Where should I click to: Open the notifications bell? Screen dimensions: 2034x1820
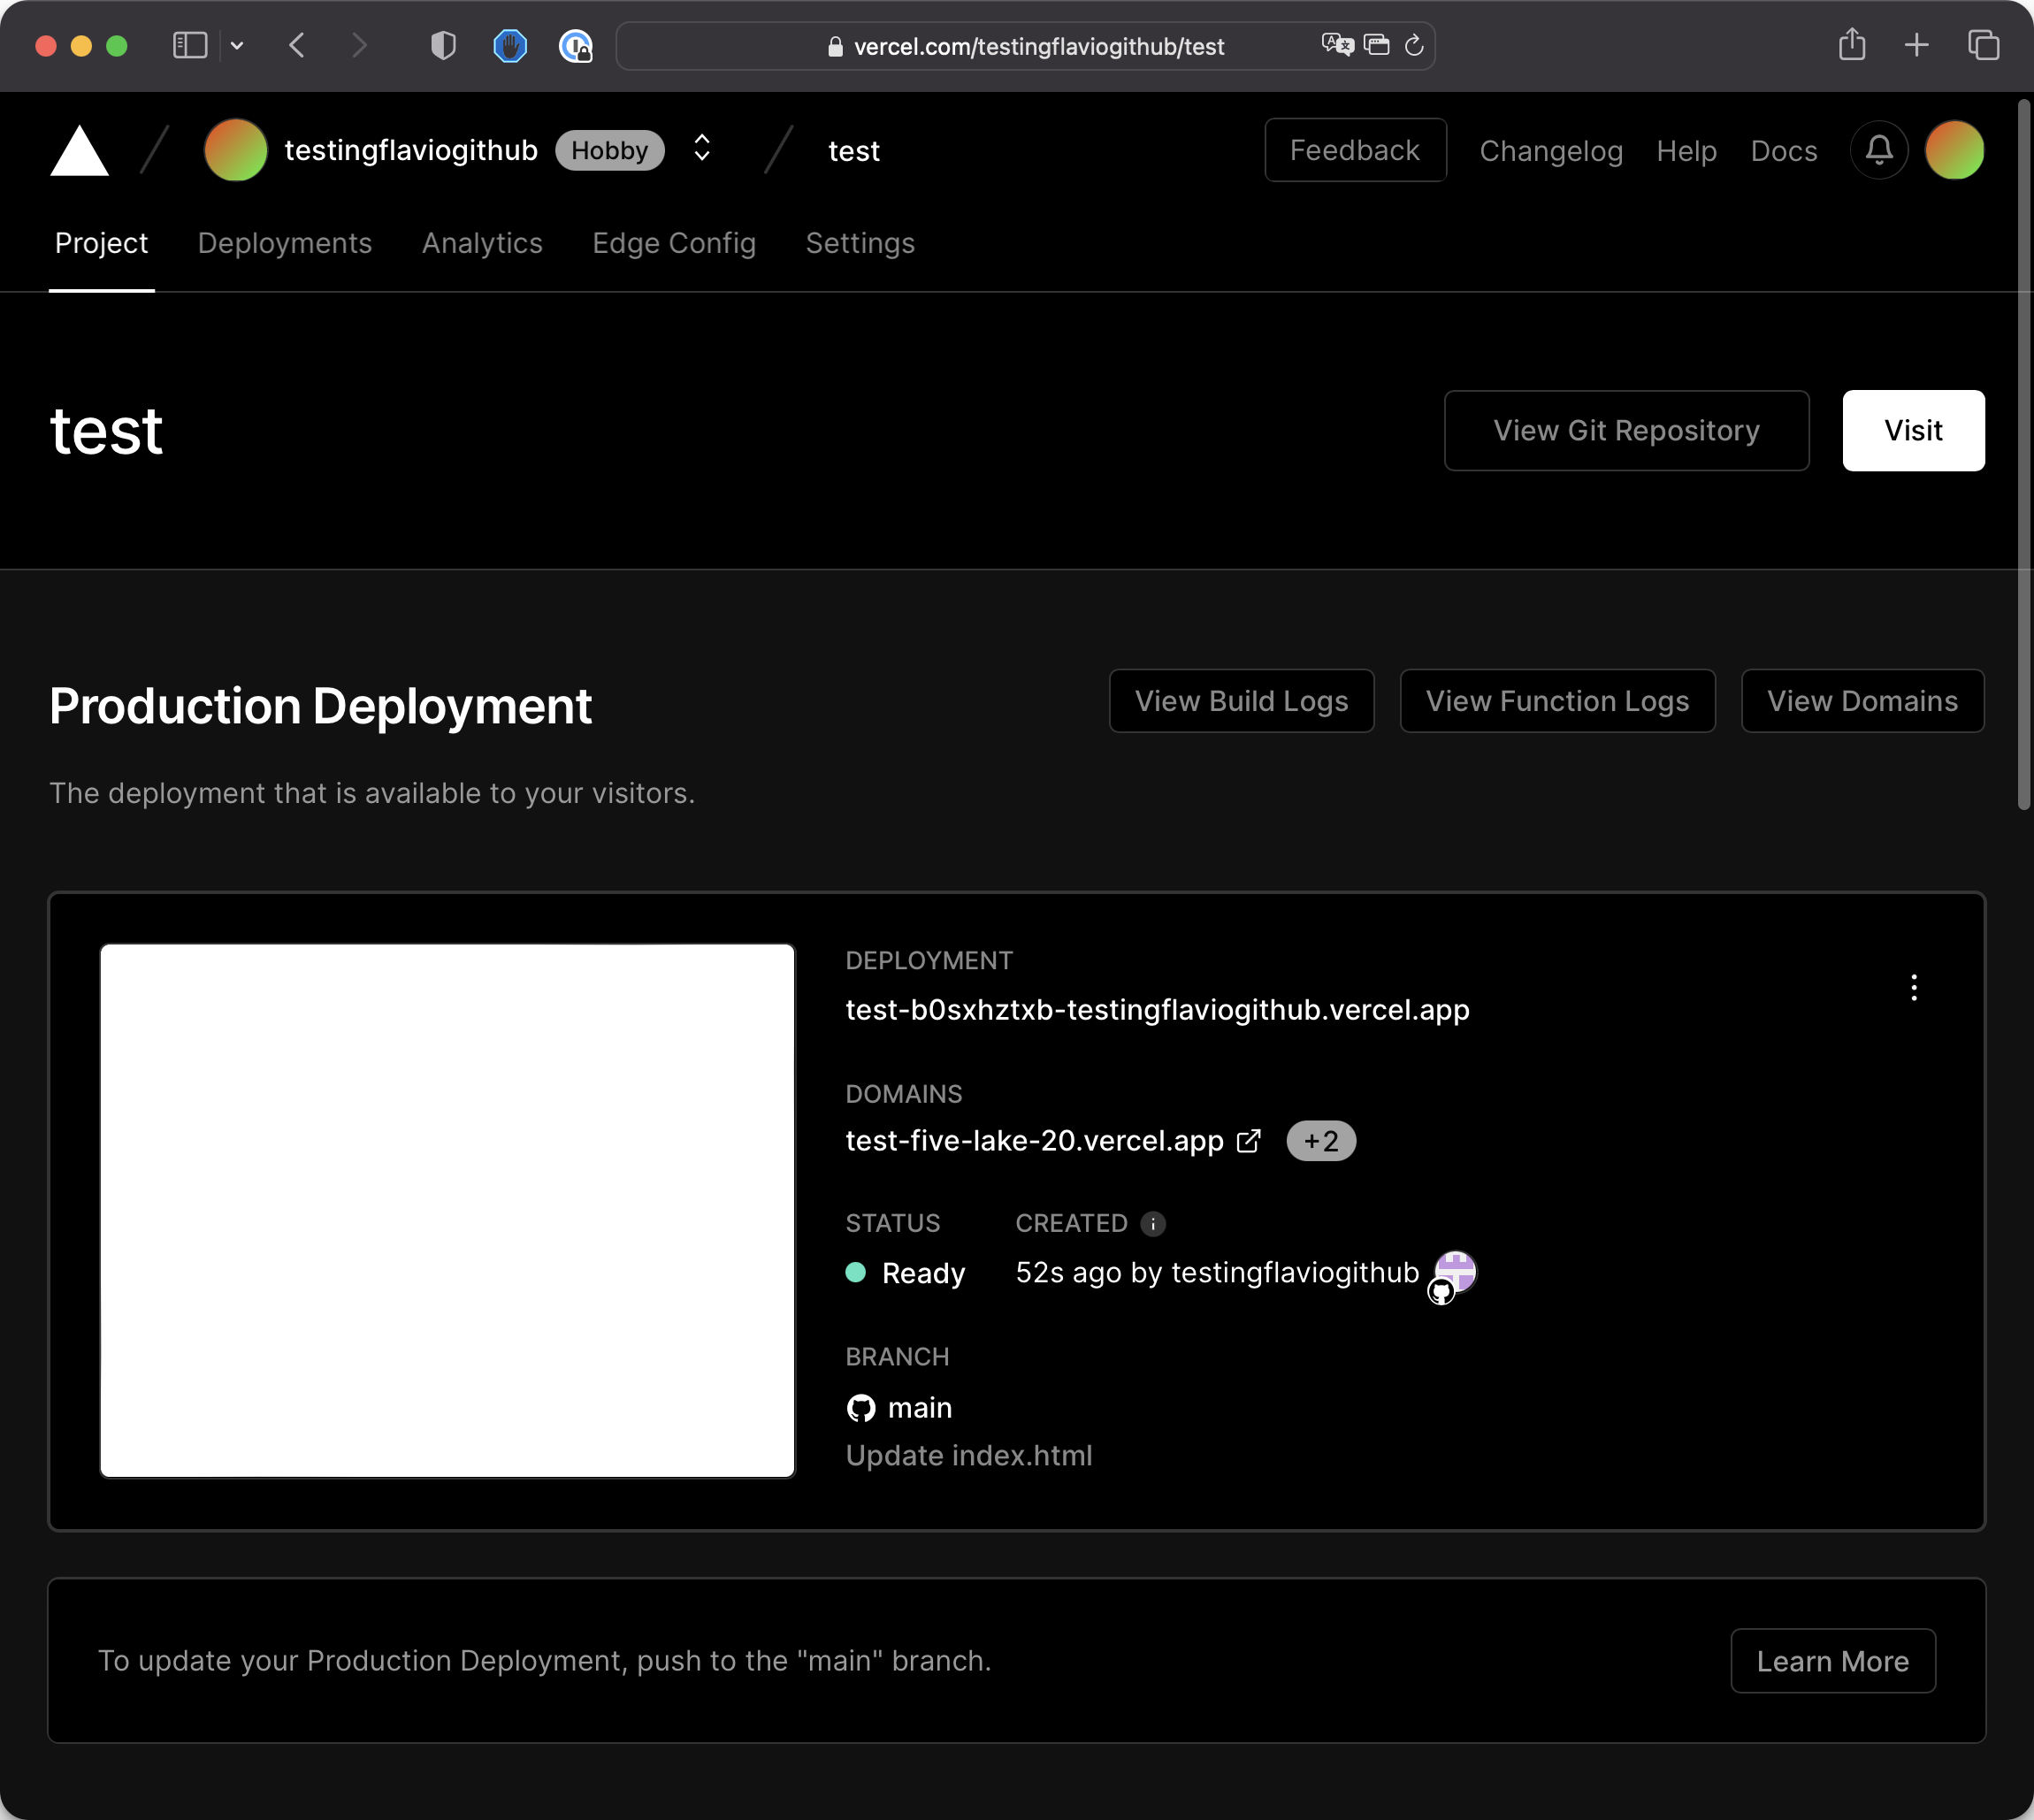tap(1879, 150)
